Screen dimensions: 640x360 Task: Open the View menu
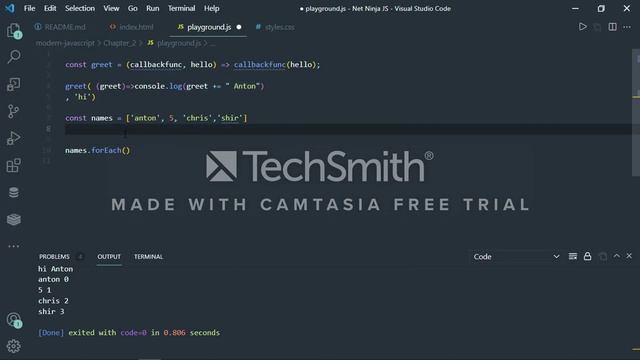click(111, 8)
